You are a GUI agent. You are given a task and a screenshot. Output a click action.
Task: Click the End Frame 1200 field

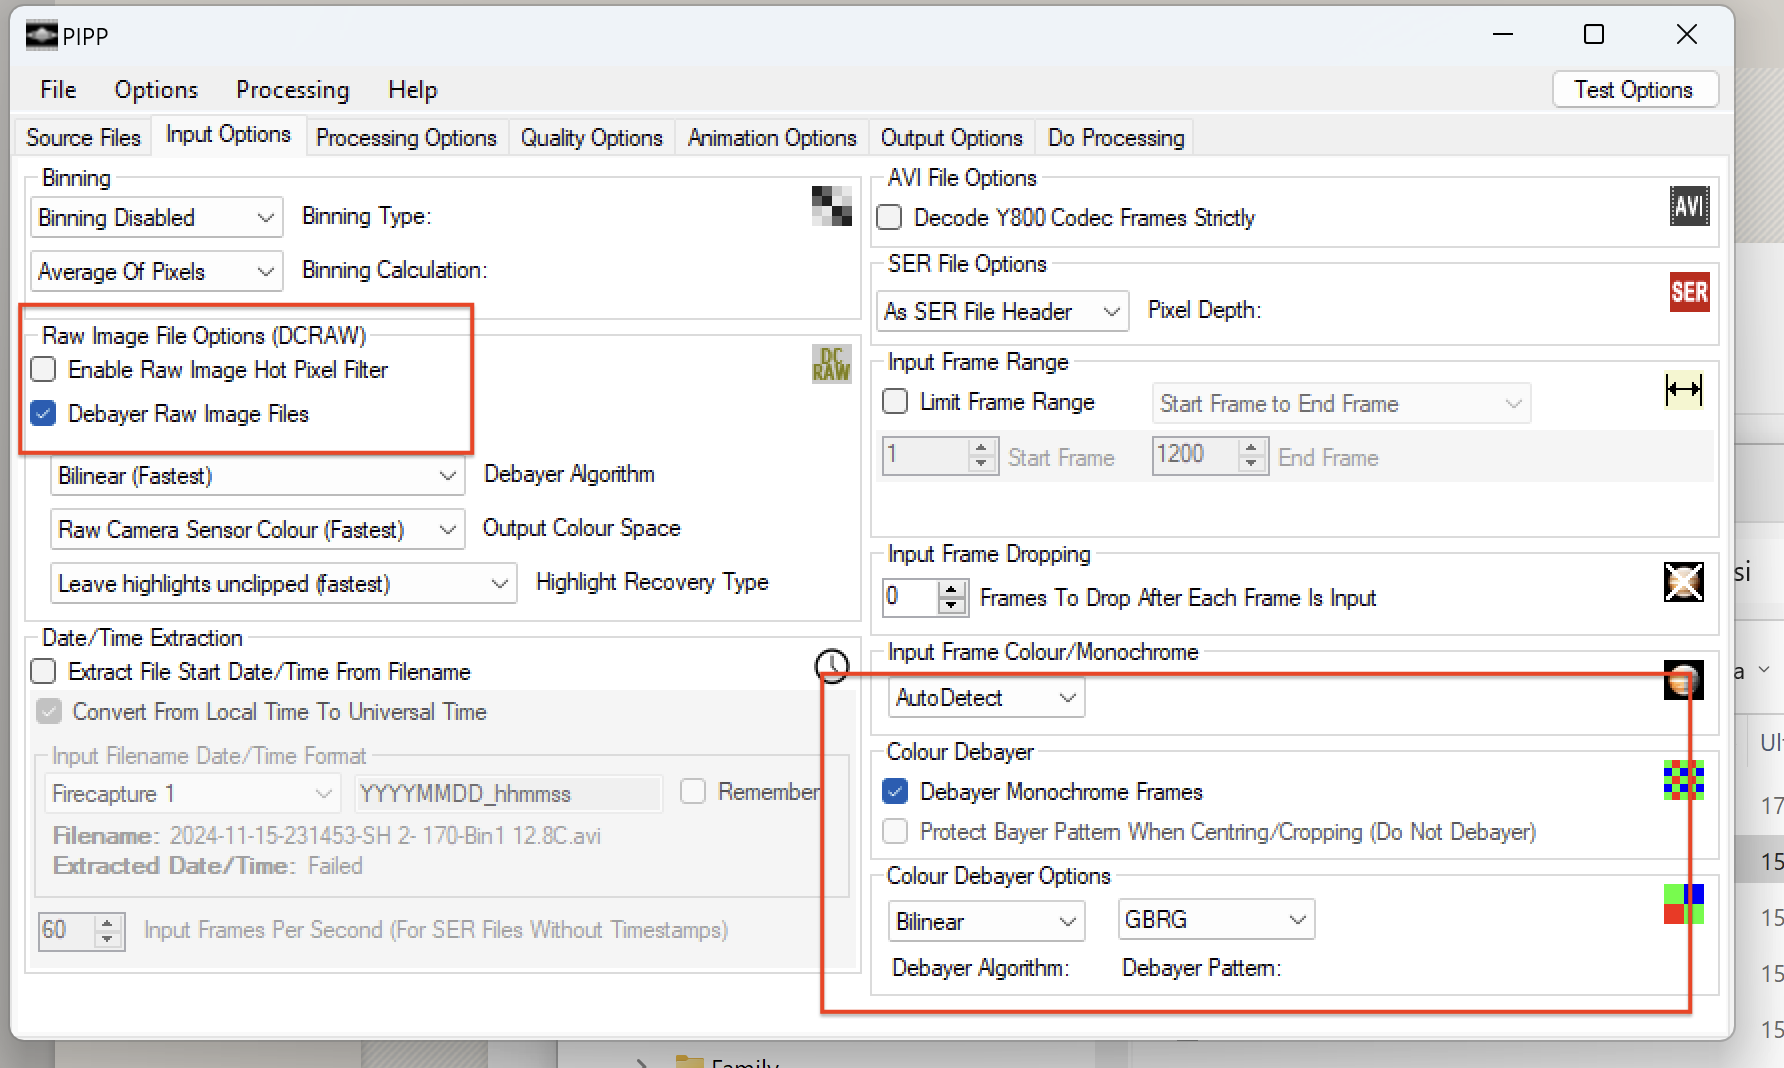click(1196, 455)
